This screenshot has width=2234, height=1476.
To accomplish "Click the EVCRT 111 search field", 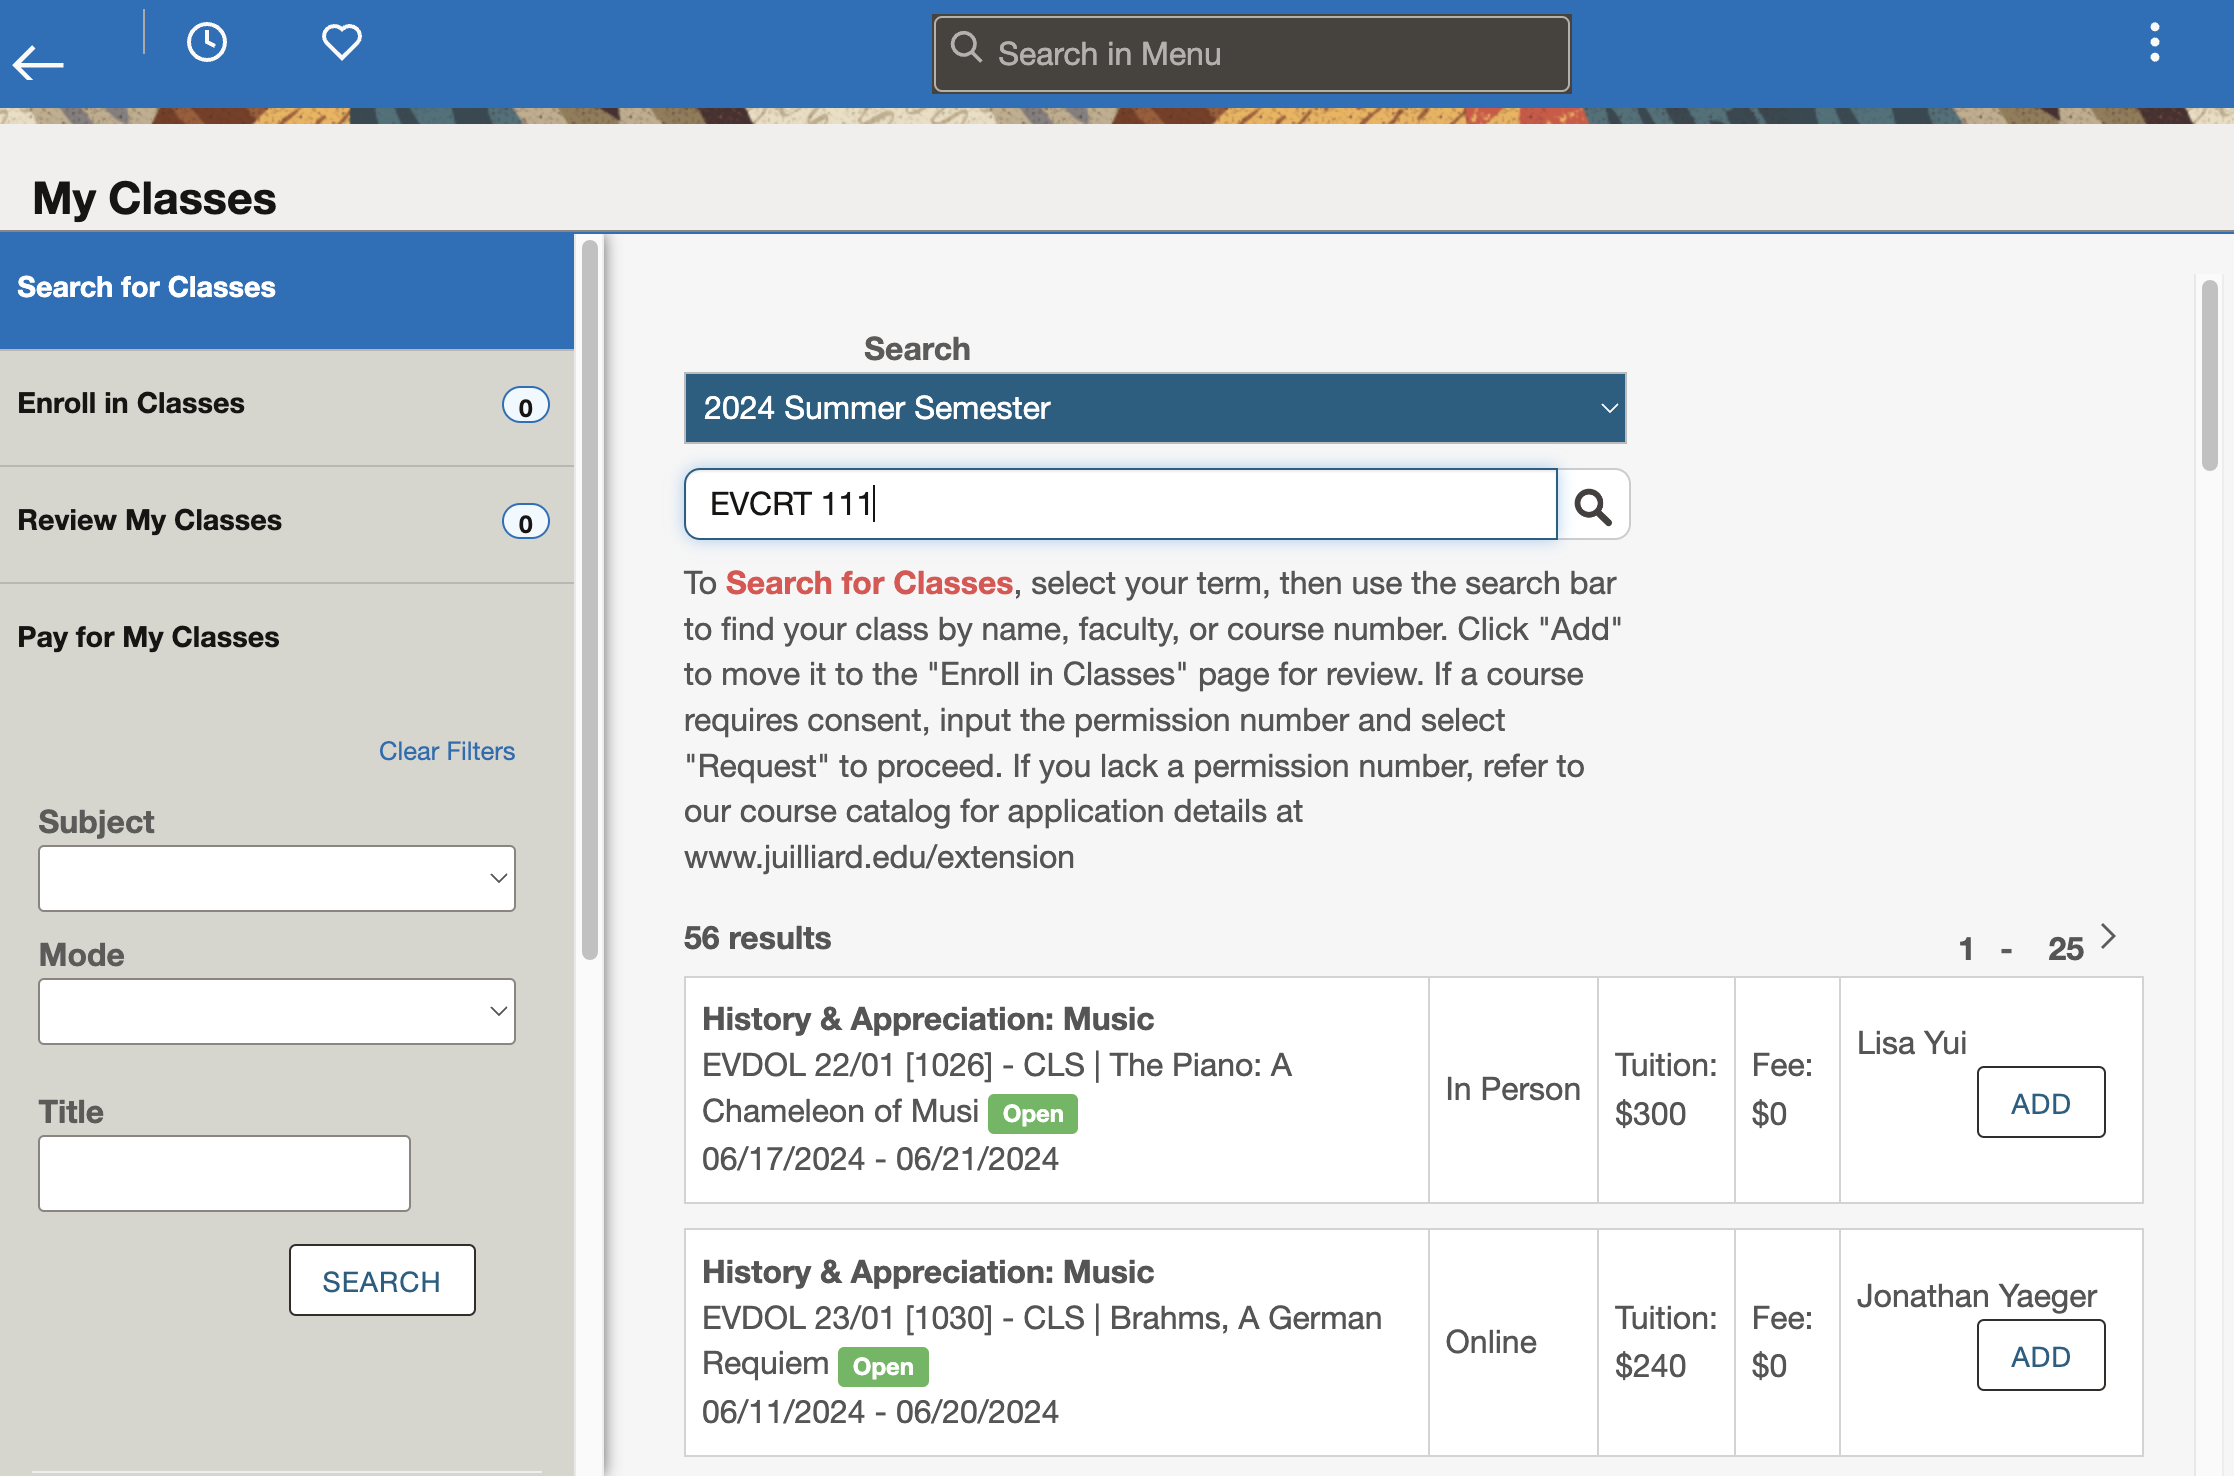I will [x=1121, y=505].
